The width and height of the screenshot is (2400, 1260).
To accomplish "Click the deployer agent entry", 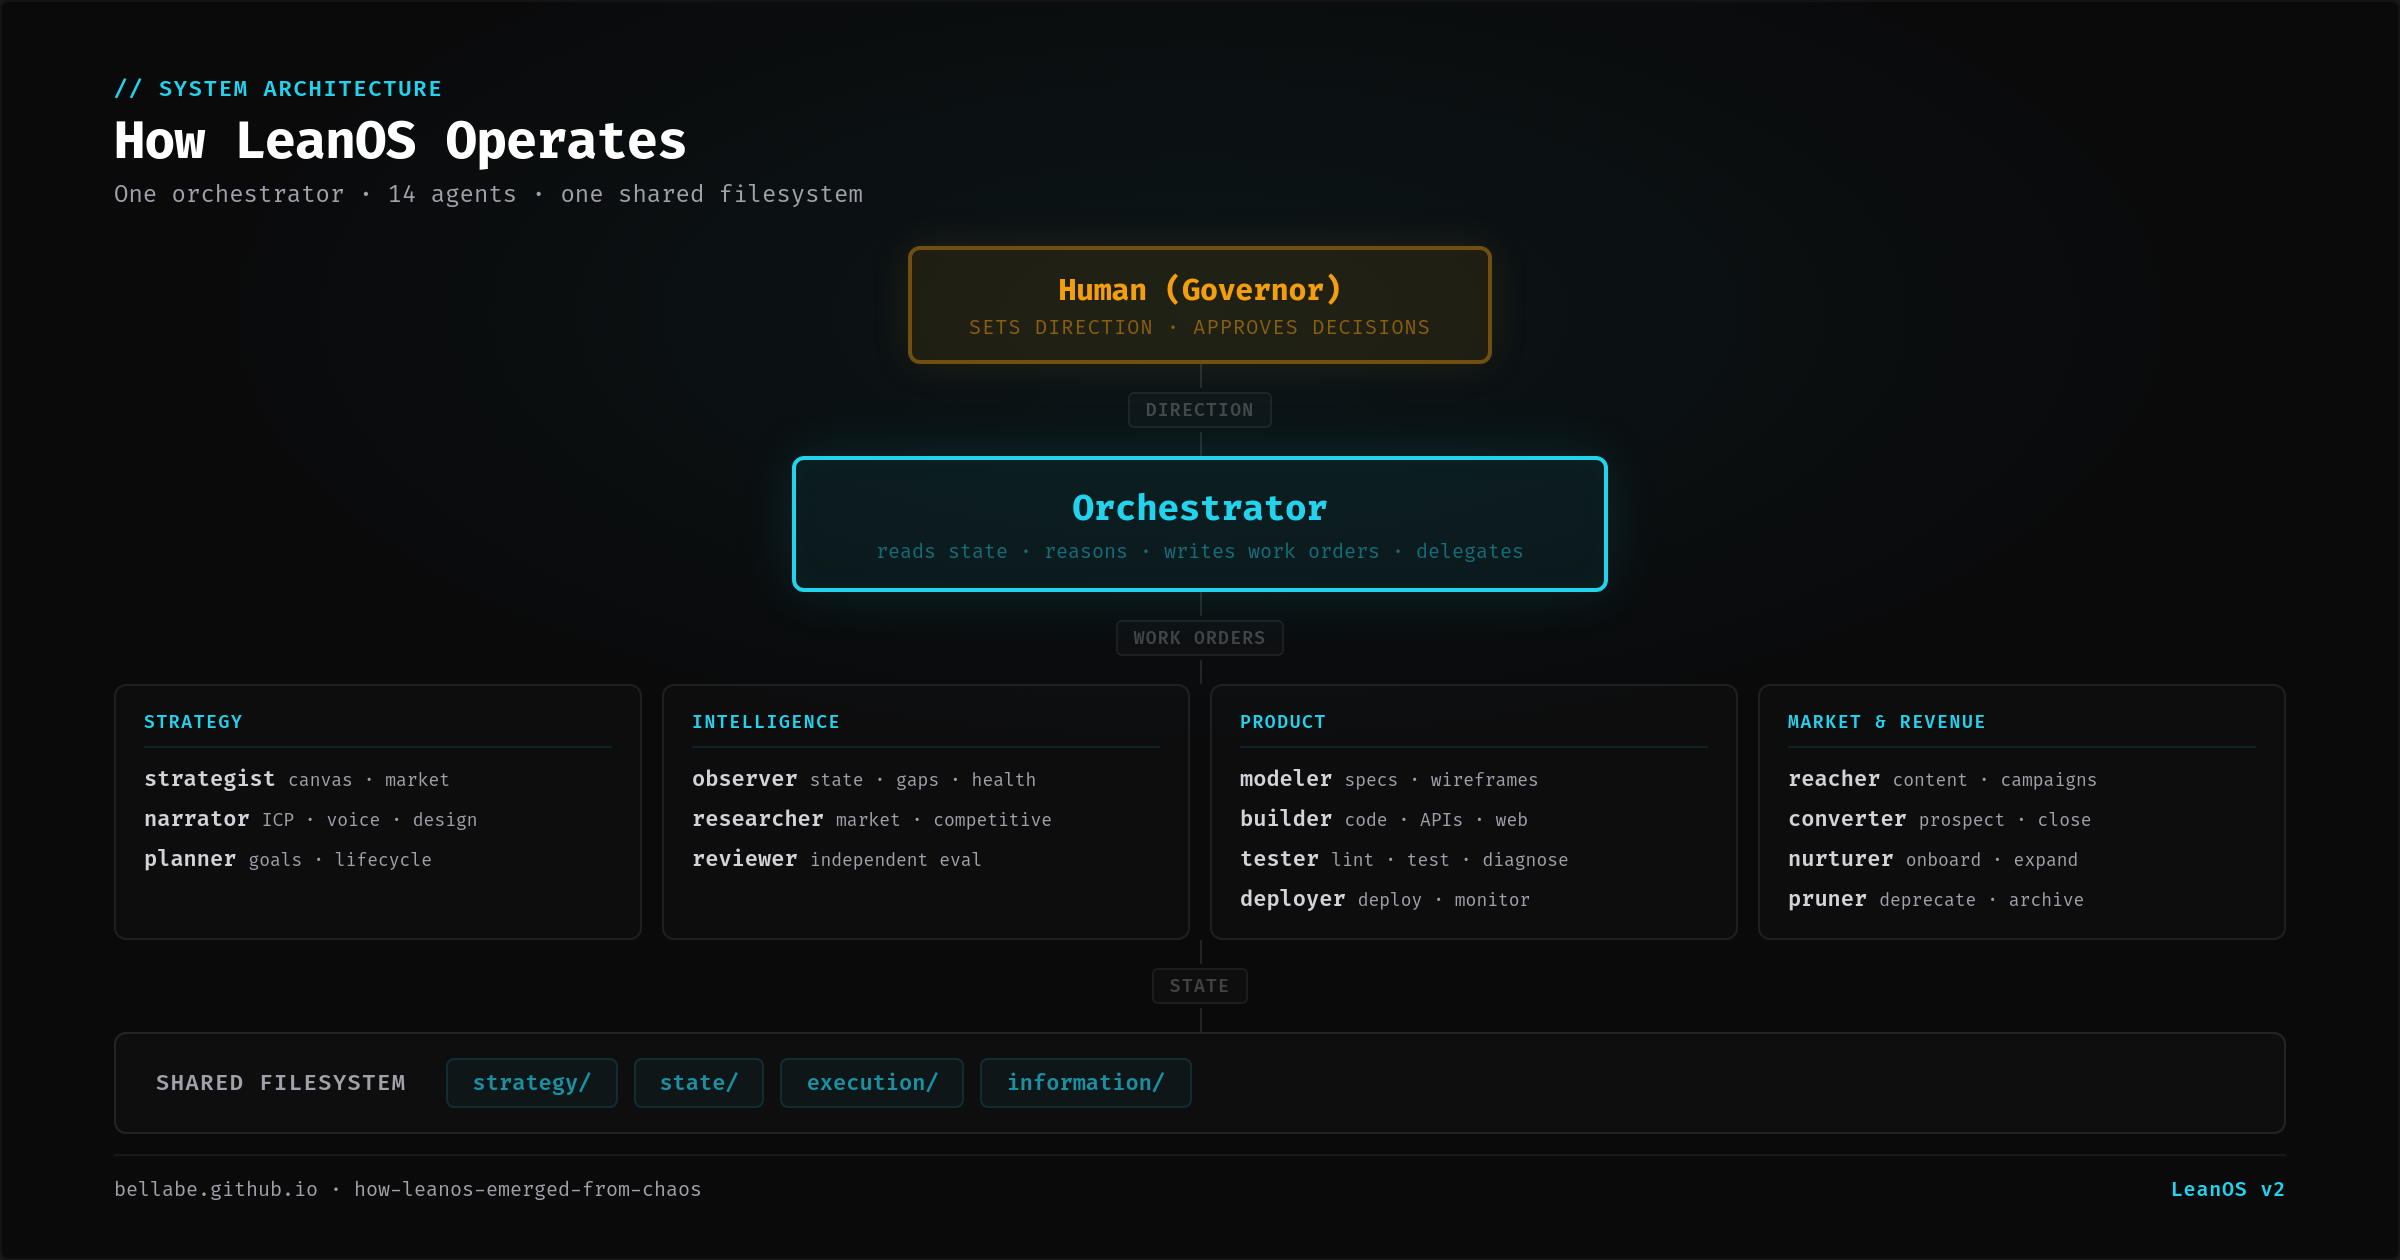I will [1292, 898].
